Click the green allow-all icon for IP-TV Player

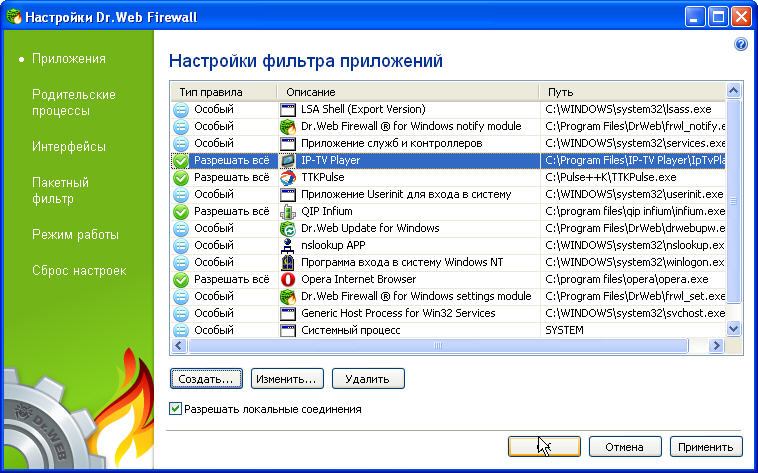(181, 161)
